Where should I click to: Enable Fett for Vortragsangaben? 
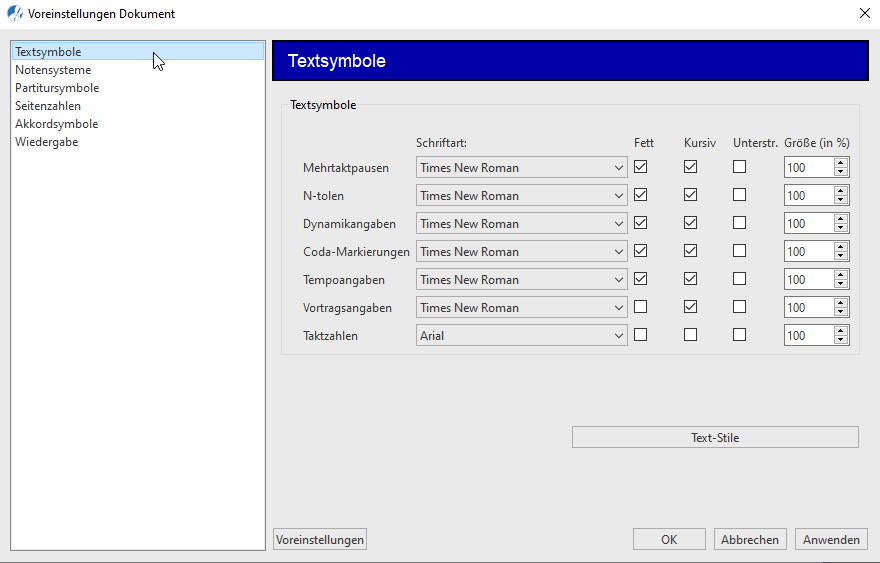click(640, 307)
